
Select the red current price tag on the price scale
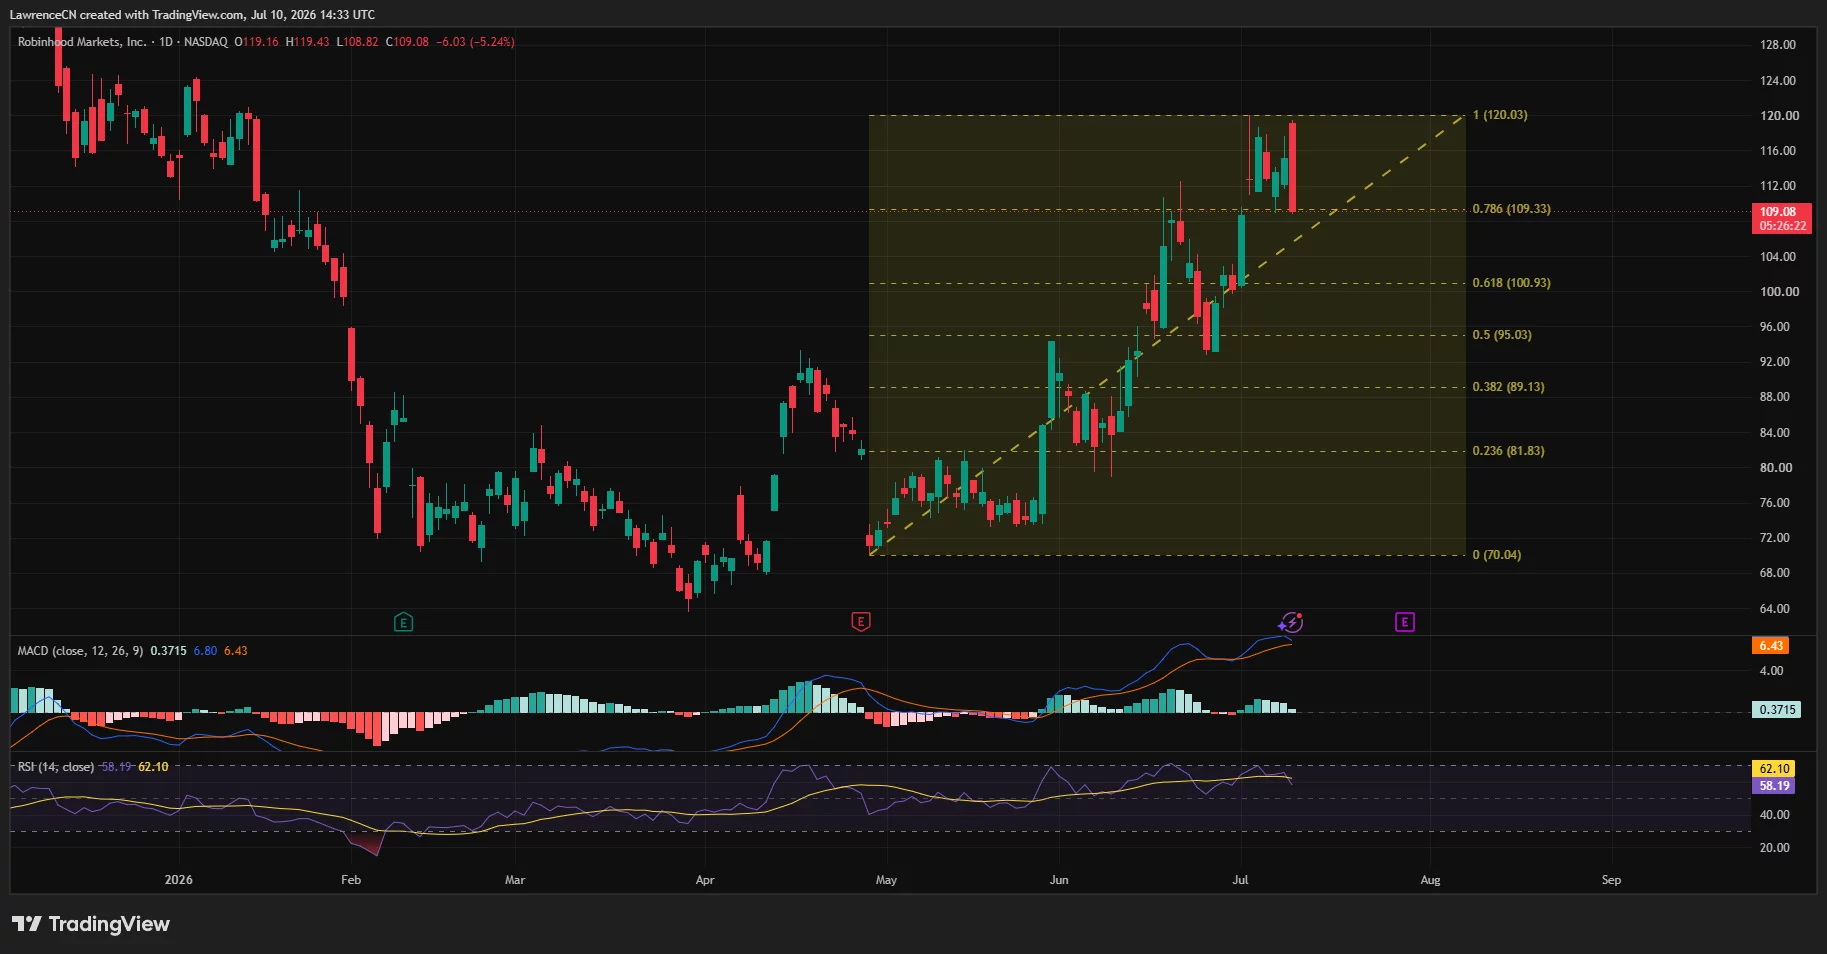(x=1781, y=218)
